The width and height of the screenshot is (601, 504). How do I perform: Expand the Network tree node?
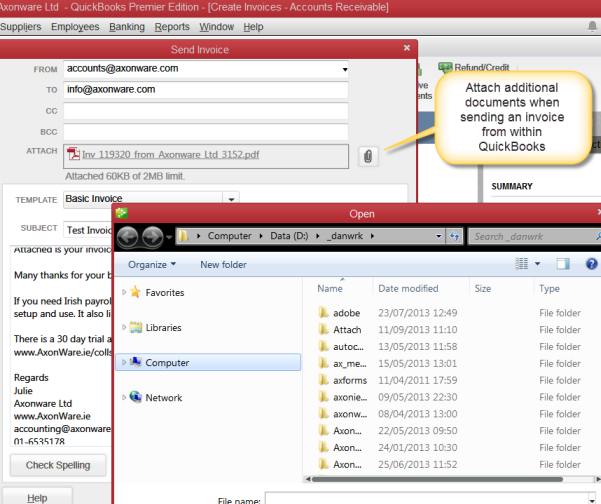coord(124,397)
